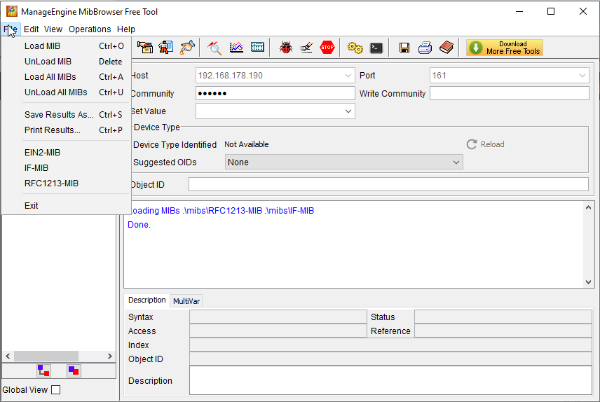This screenshot has height=402, width=600.
Task: Click the red STOP sign icon
Action: point(327,47)
